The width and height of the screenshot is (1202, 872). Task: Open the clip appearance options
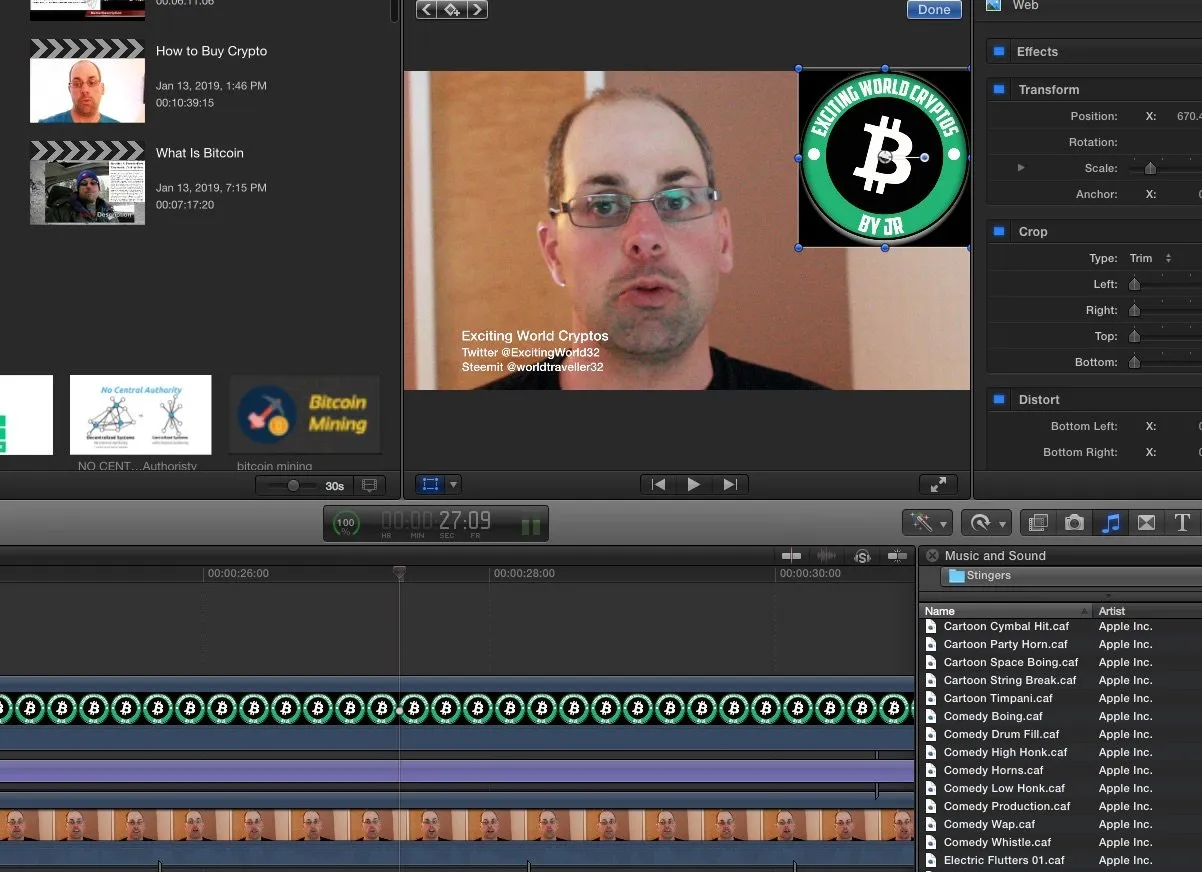[369, 485]
